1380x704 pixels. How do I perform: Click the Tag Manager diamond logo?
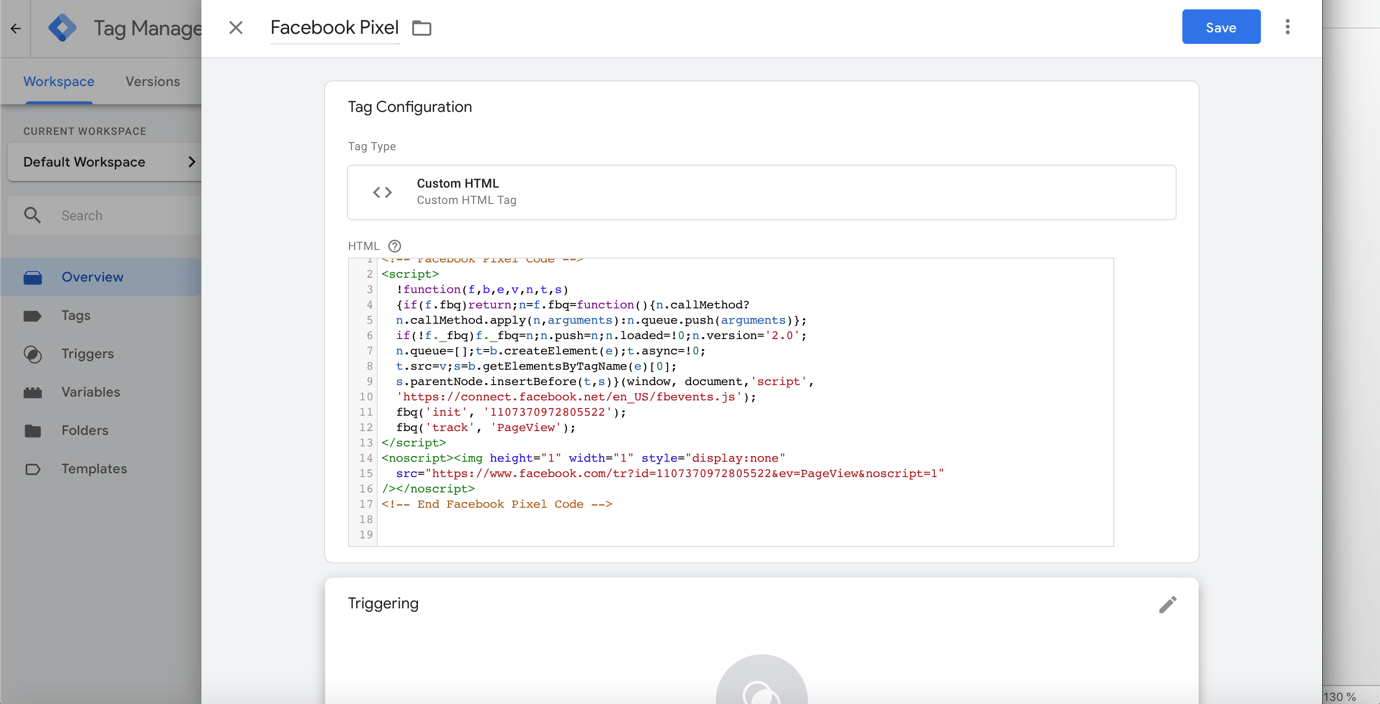62,28
